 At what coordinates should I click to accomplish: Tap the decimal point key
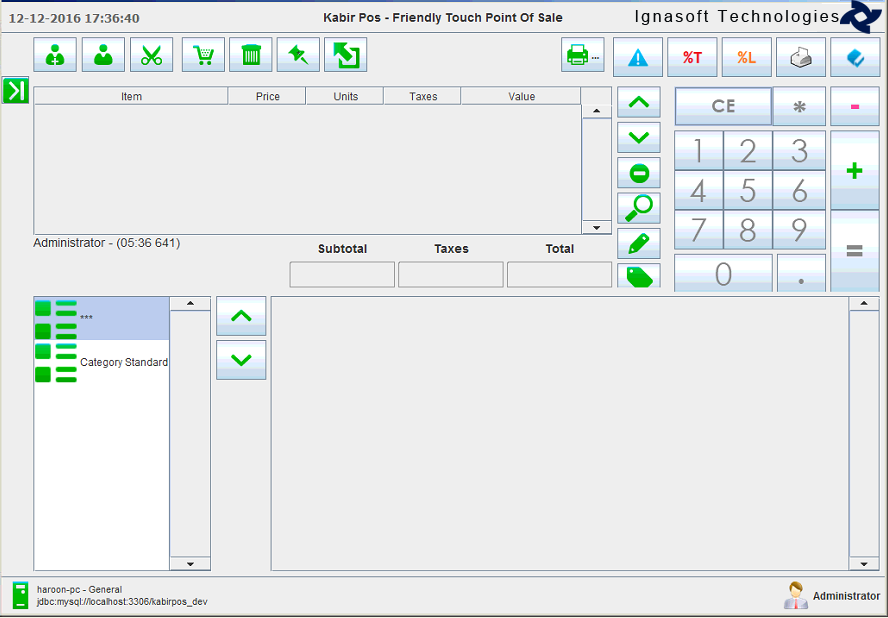pyautogui.click(x=801, y=274)
